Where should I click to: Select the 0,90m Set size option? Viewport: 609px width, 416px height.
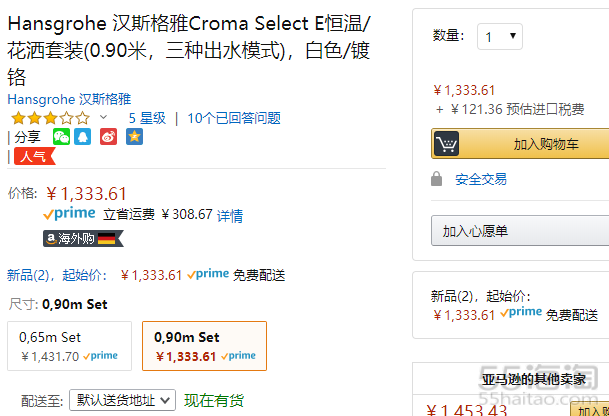[204, 346]
